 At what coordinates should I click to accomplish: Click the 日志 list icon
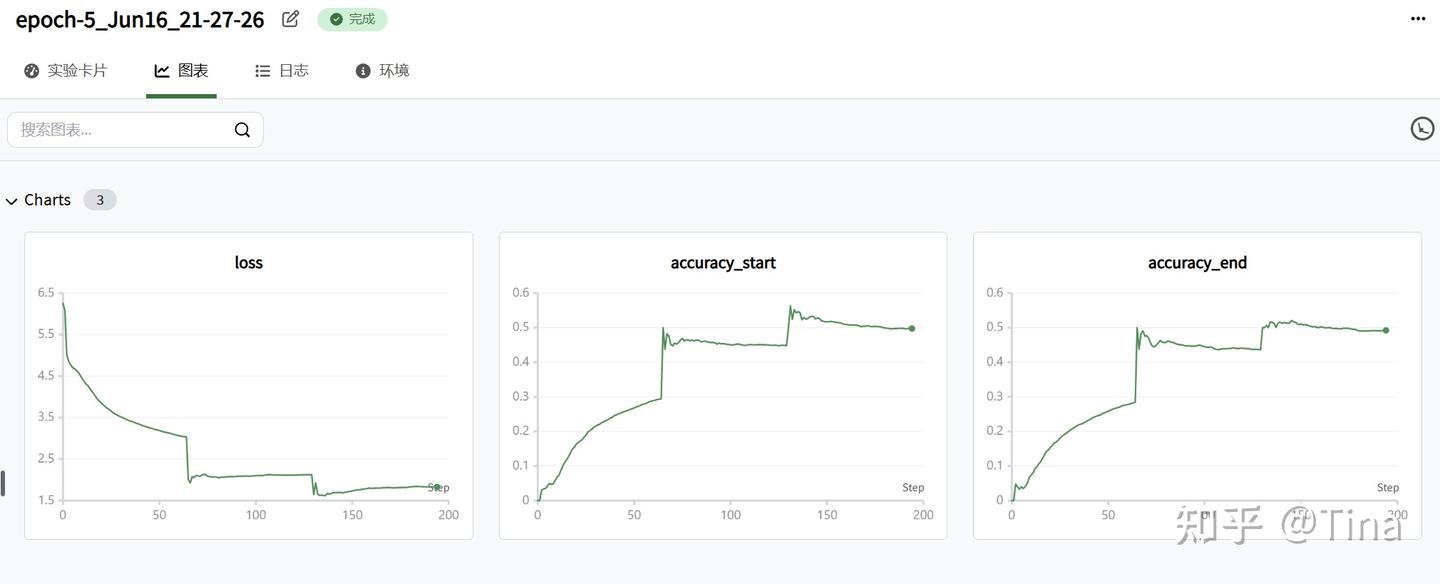click(x=263, y=71)
